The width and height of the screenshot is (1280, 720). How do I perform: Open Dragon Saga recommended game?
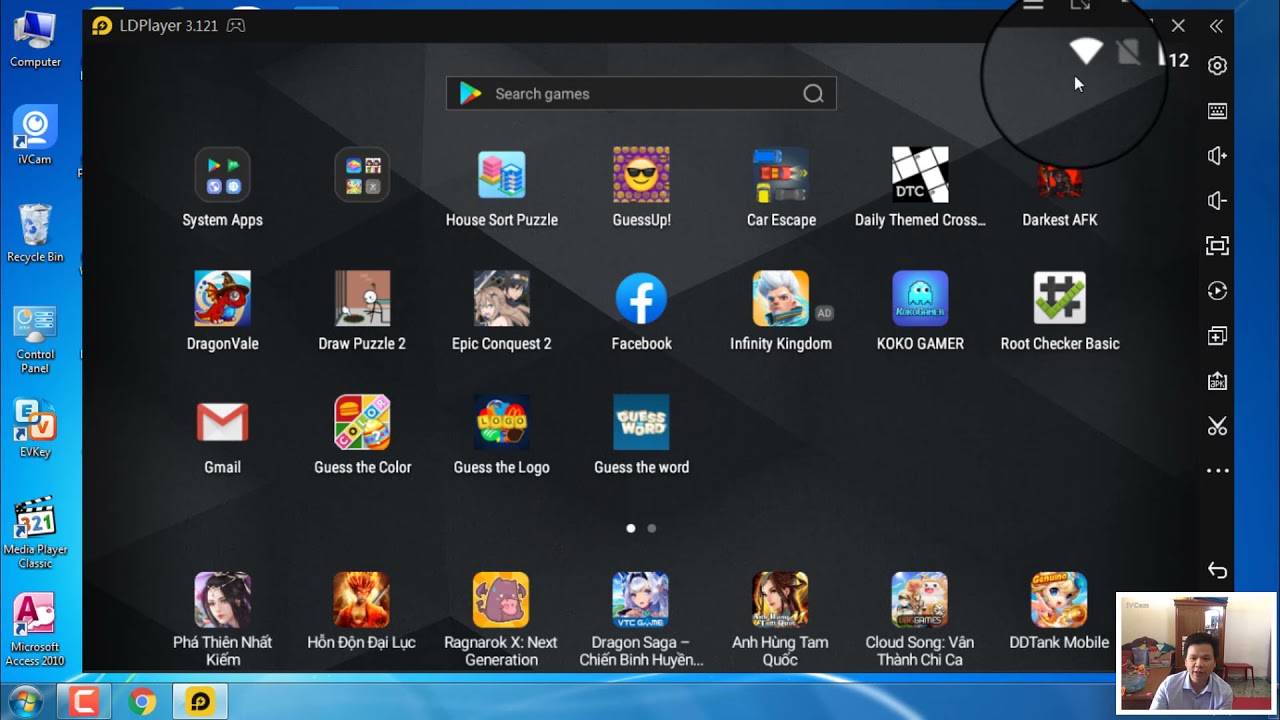click(x=641, y=599)
